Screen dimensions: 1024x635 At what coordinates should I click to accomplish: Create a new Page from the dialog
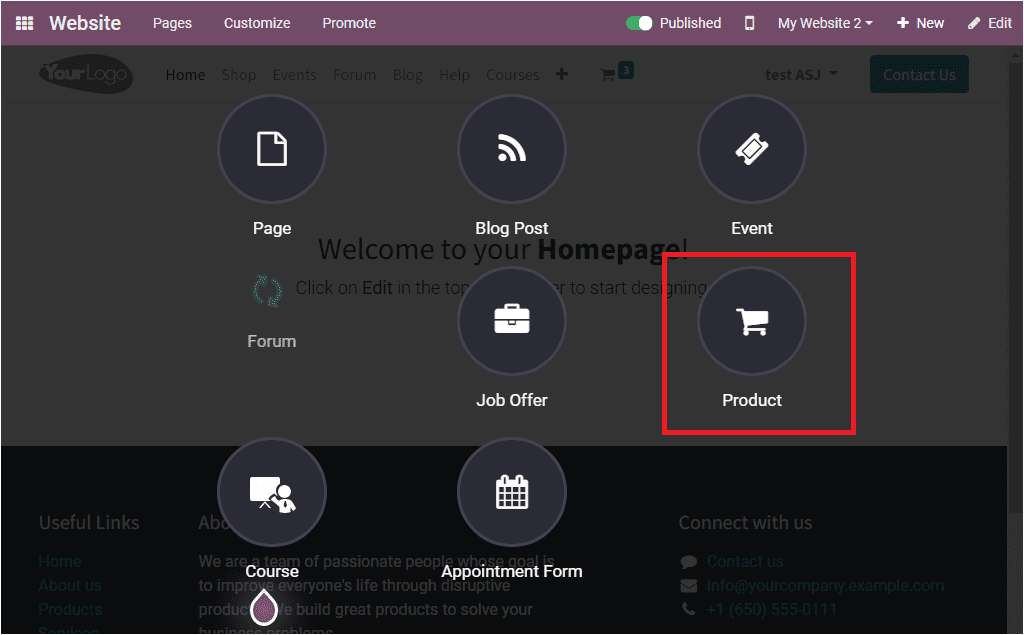[271, 148]
